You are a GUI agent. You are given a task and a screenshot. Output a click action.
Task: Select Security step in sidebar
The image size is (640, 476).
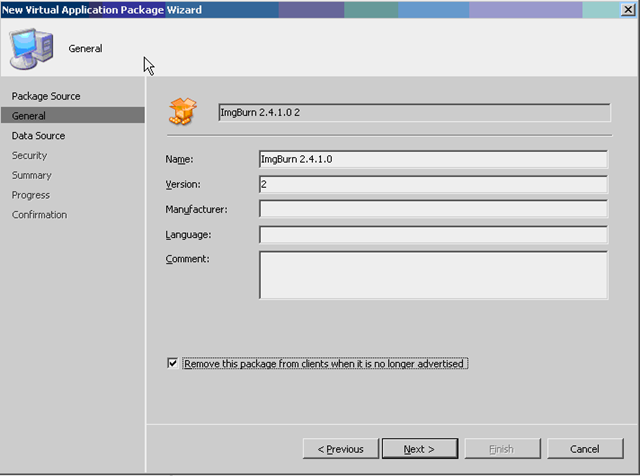29,156
